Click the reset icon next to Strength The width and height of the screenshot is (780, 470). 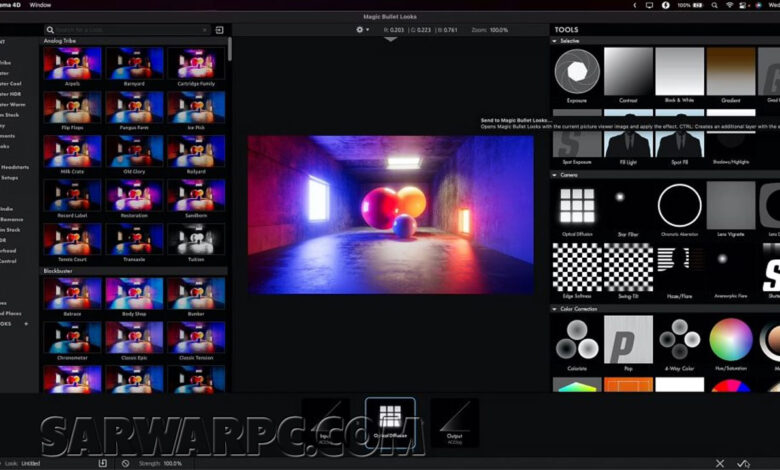(125, 463)
